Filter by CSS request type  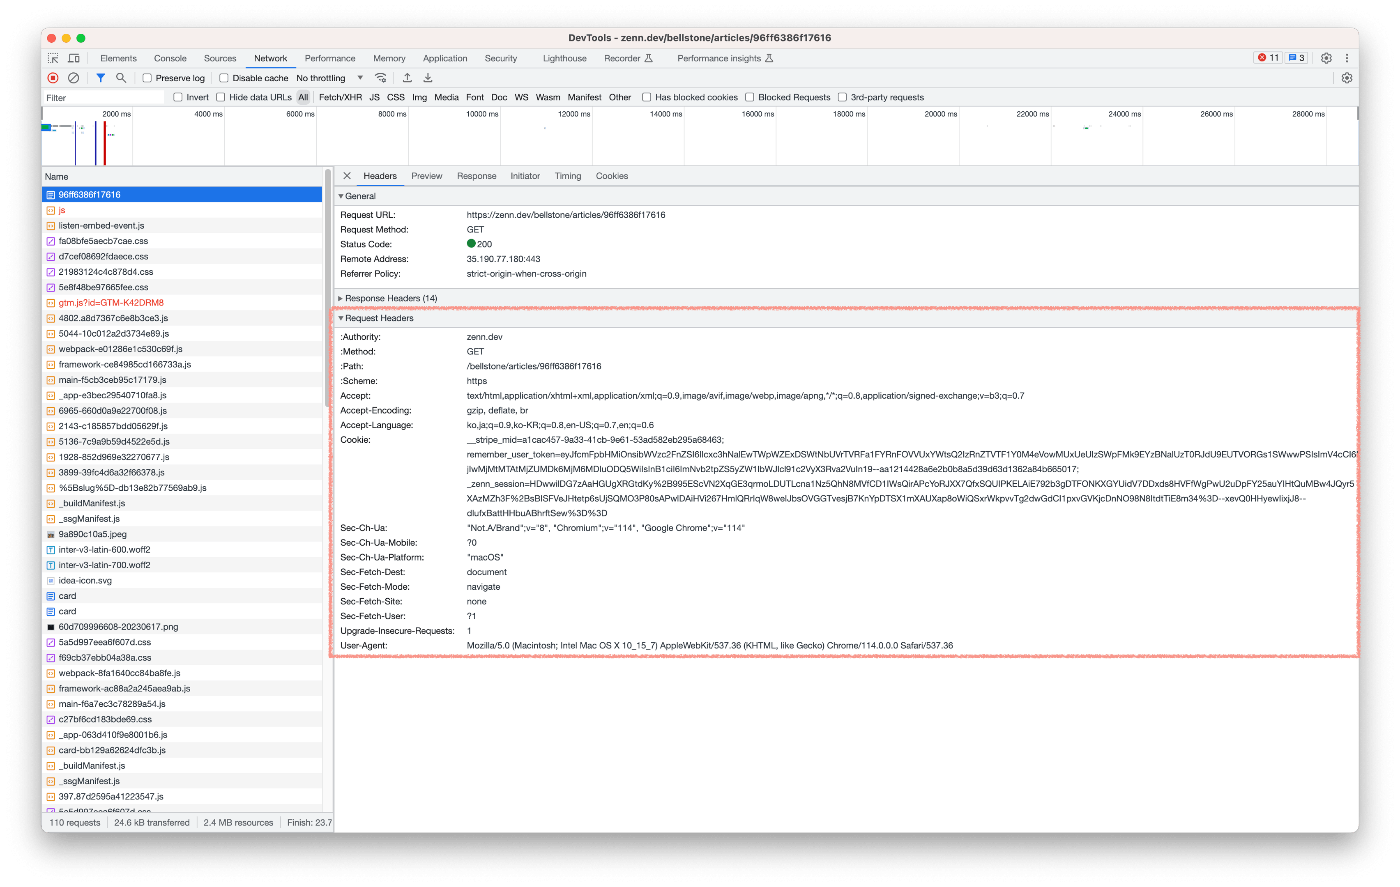click(x=396, y=97)
